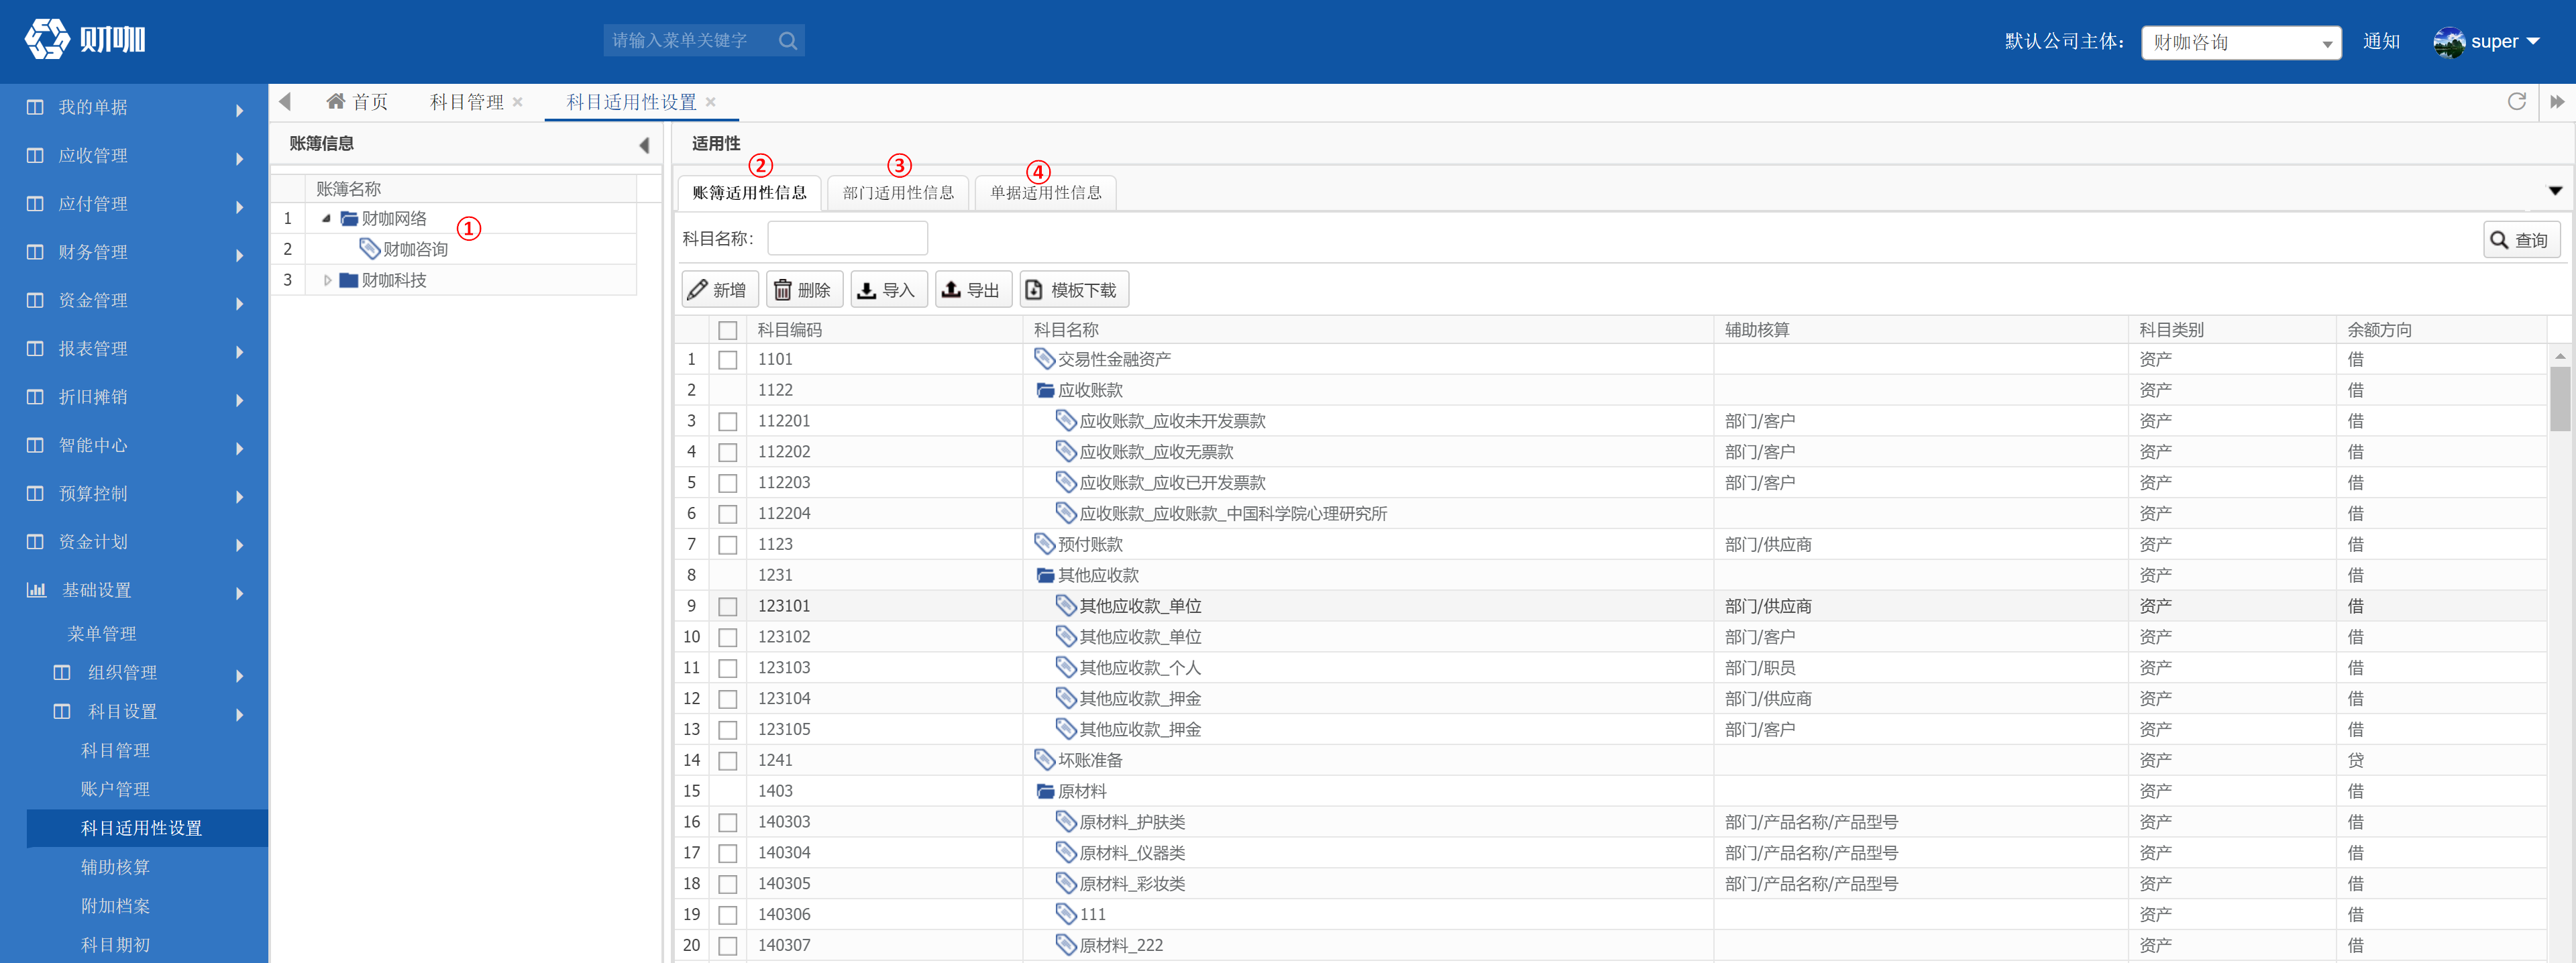Screen dimensions: 2576x963
Task: Toggle the select-all checkbox in table header
Action: coord(728,330)
